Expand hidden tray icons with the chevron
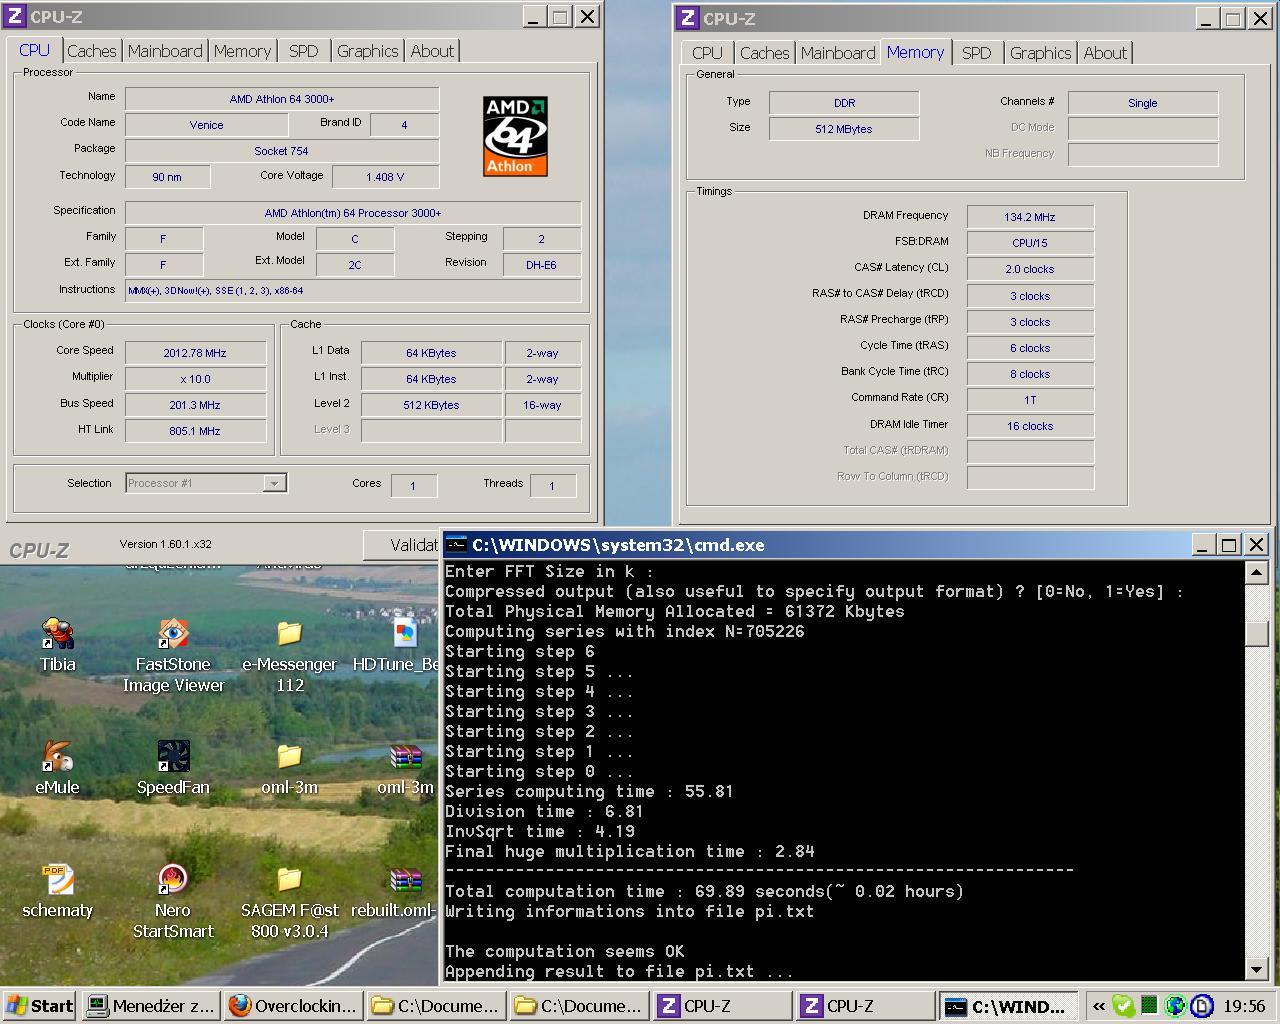Screen dimensions: 1280x1024 [1099, 1006]
